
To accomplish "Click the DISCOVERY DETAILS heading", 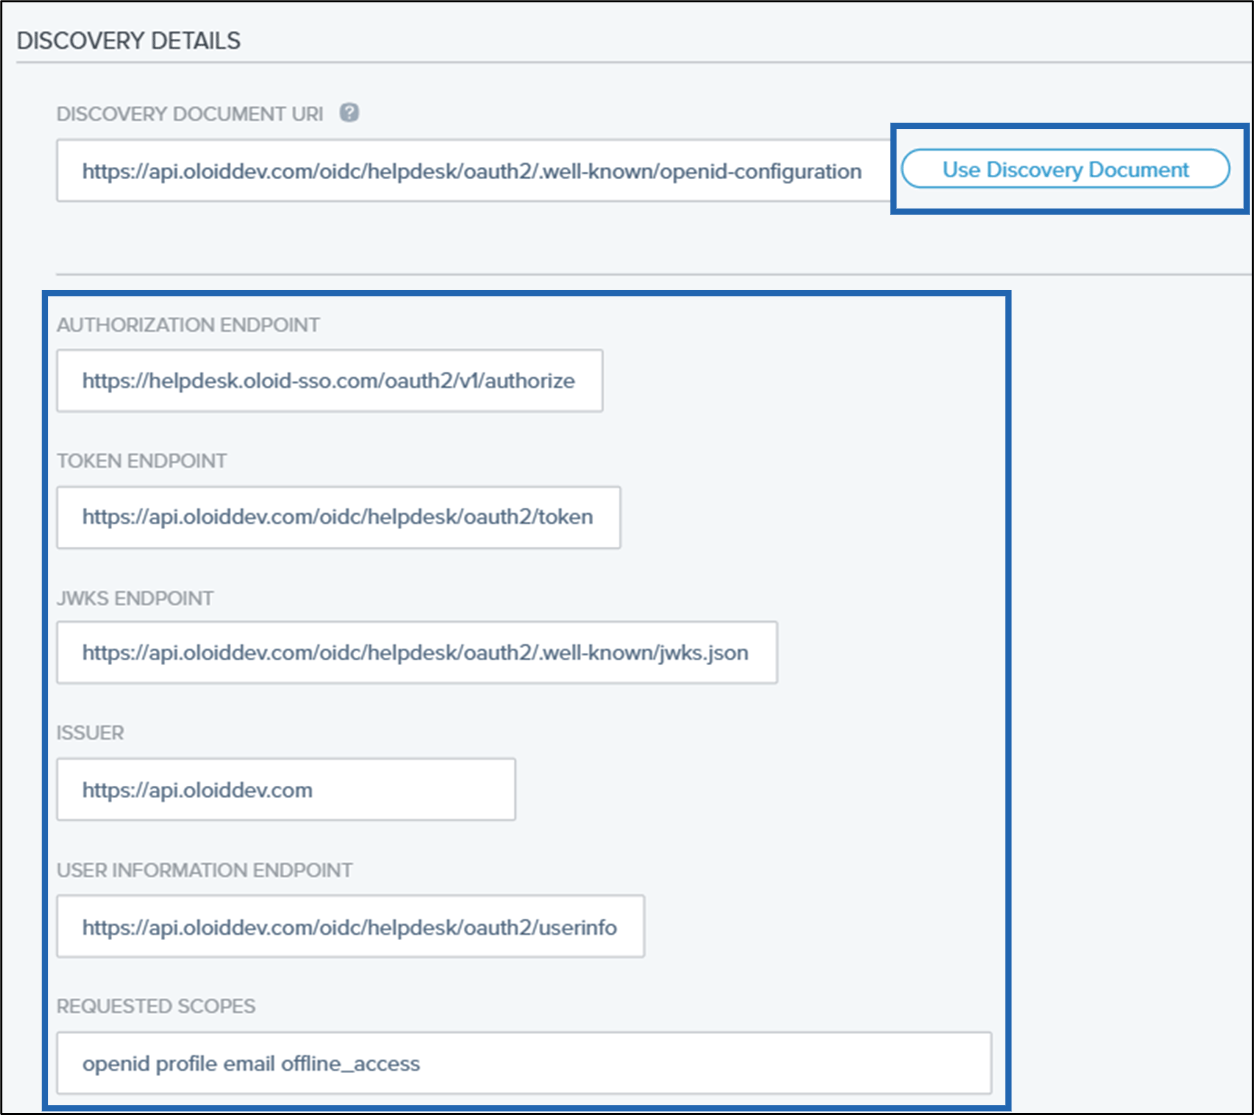I will (x=129, y=41).
